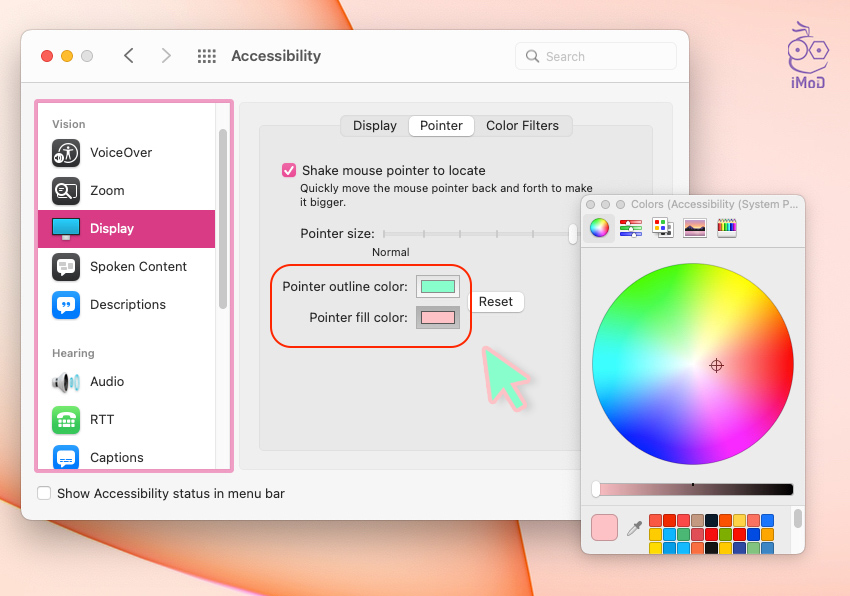Switch to the Color Filters tab
The image size is (850, 596).
tap(522, 126)
